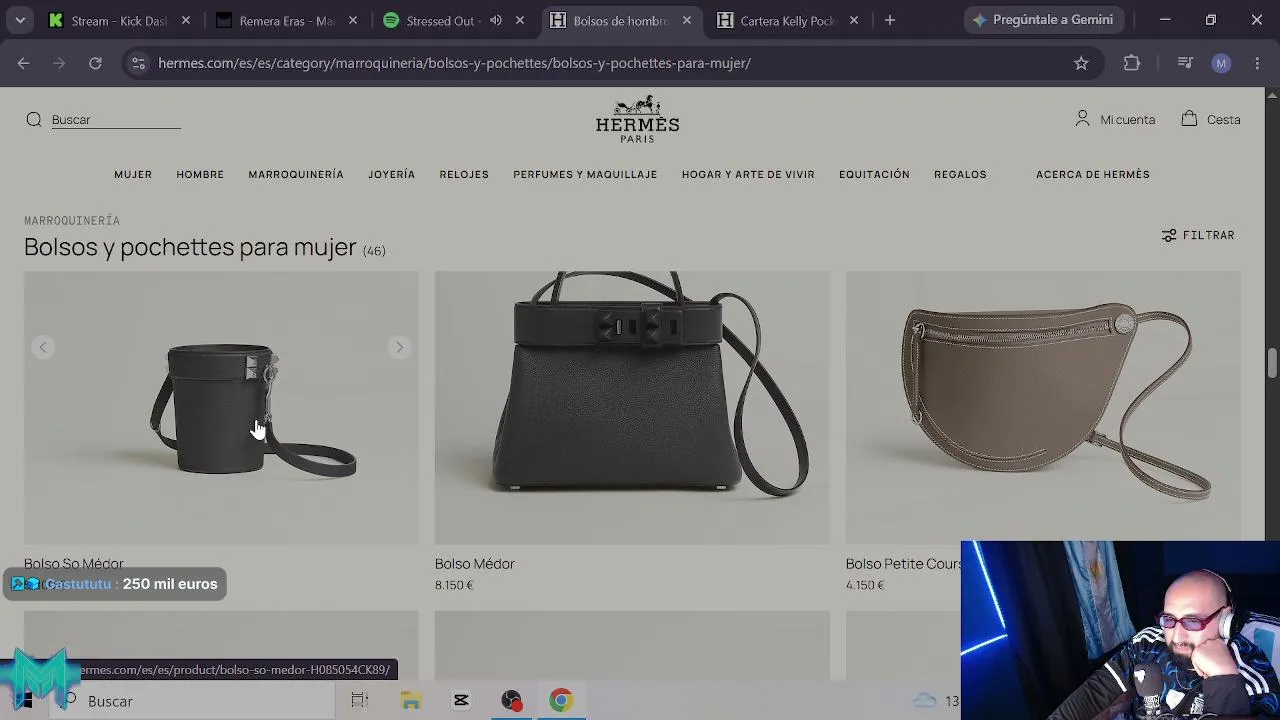Open the Chrome extensions puzzle icon
The height and width of the screenshot is (720, 1280).
tap(1132, 63)
